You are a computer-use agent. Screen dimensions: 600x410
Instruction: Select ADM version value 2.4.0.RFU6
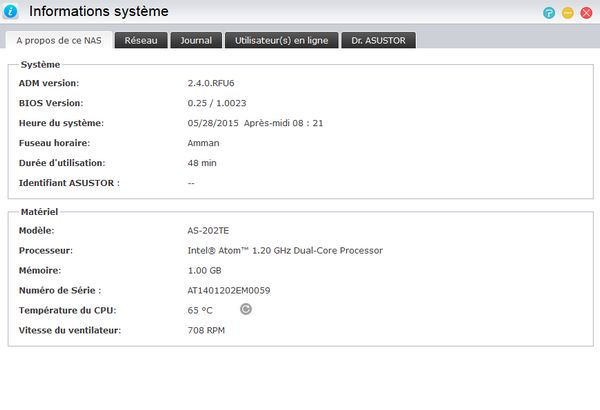pyautogui.click(x=211, y=83)
